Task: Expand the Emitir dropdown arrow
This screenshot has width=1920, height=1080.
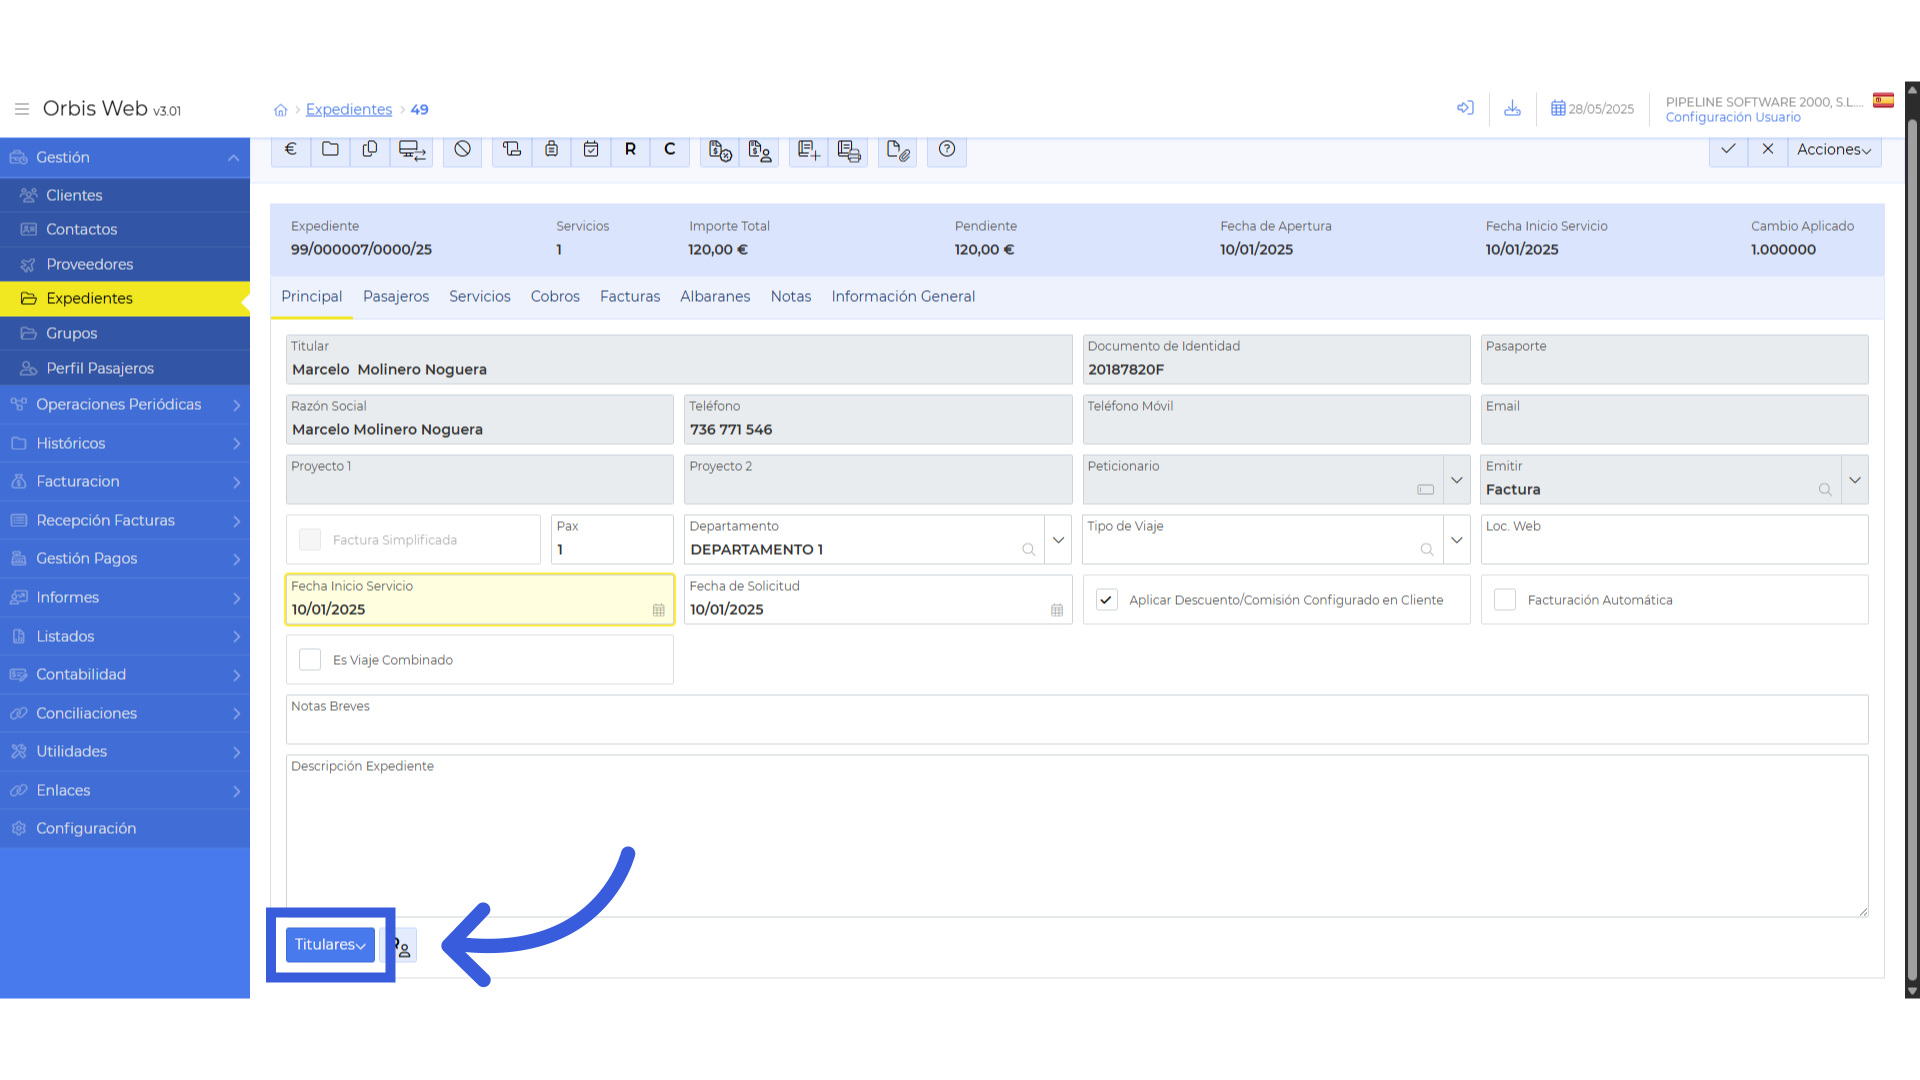Action: click(x=1855, y=480)
